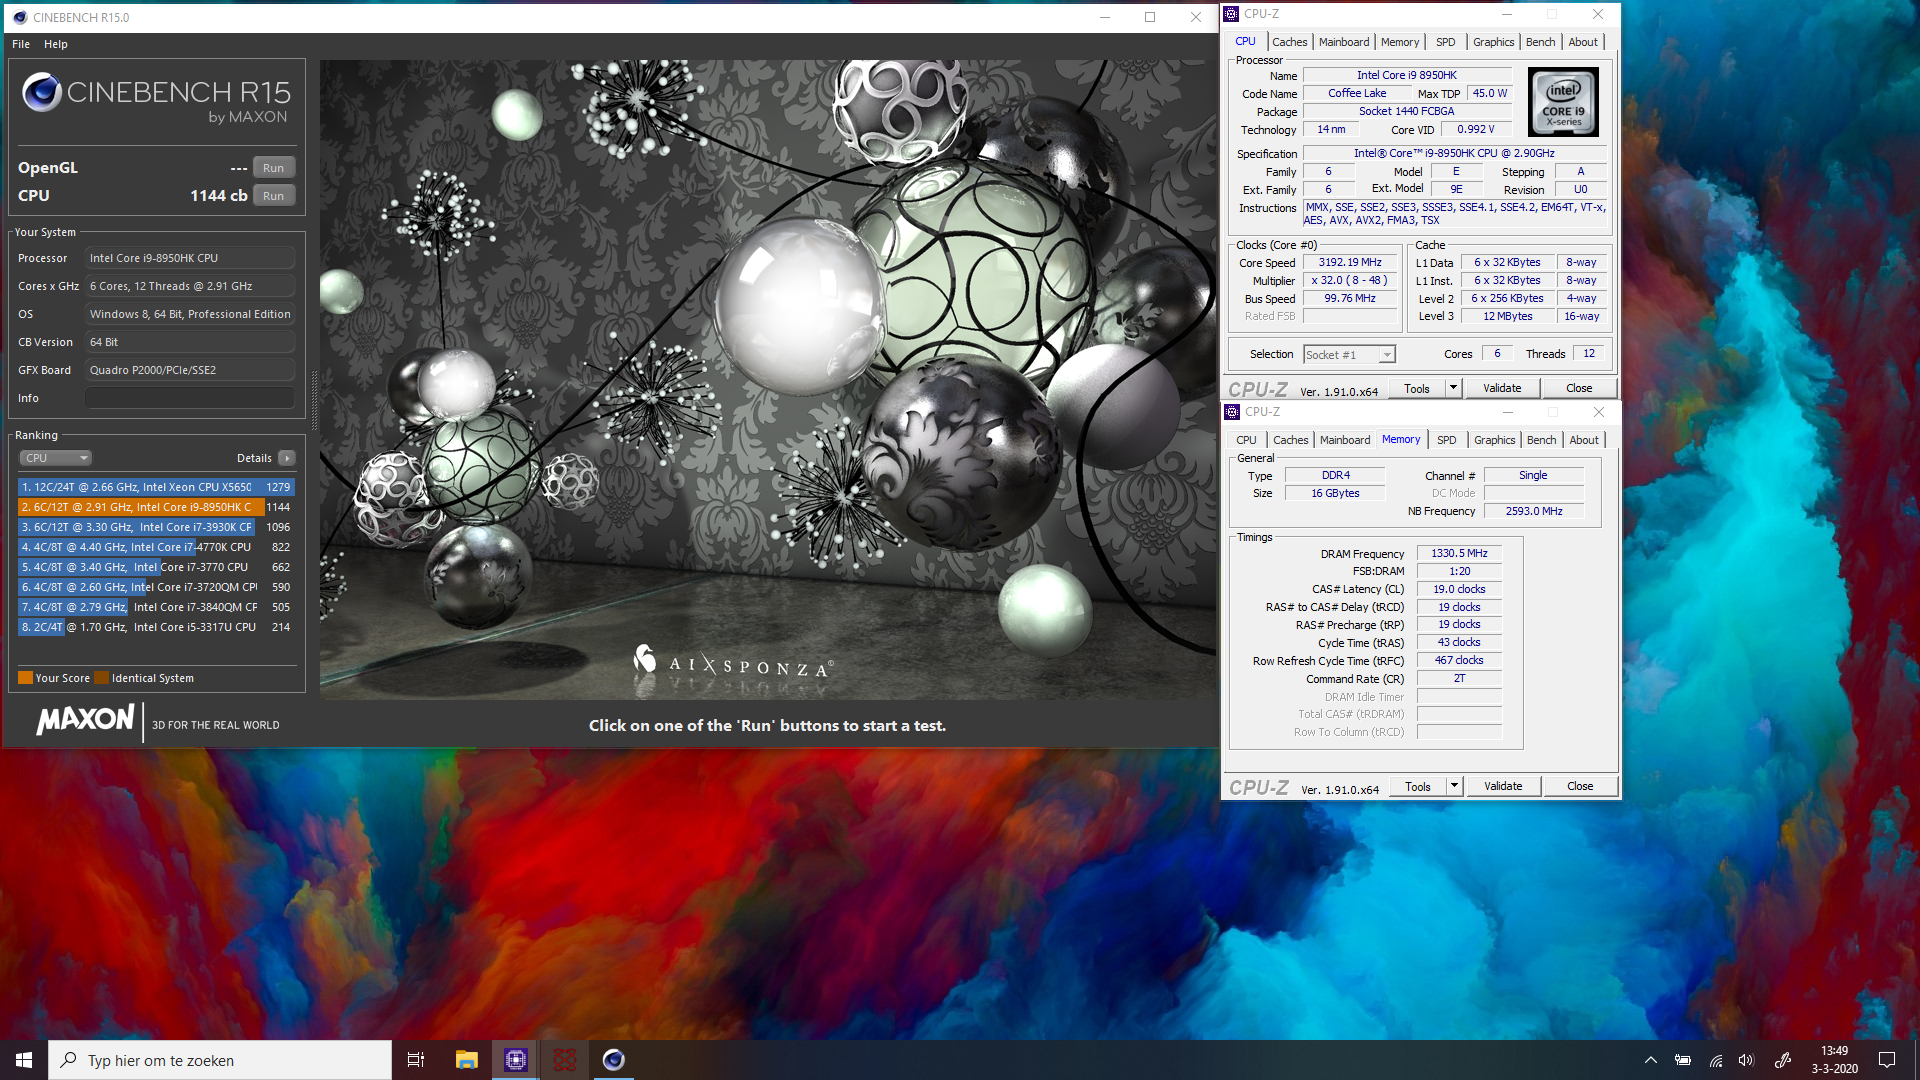Click the Cinebench R15 logo icon
The height and width of the screenshot is (1080, 1920).
click(x=42, y=92)
